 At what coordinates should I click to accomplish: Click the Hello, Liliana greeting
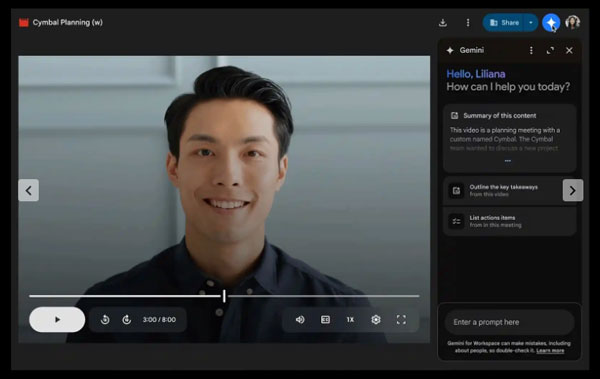476,74
